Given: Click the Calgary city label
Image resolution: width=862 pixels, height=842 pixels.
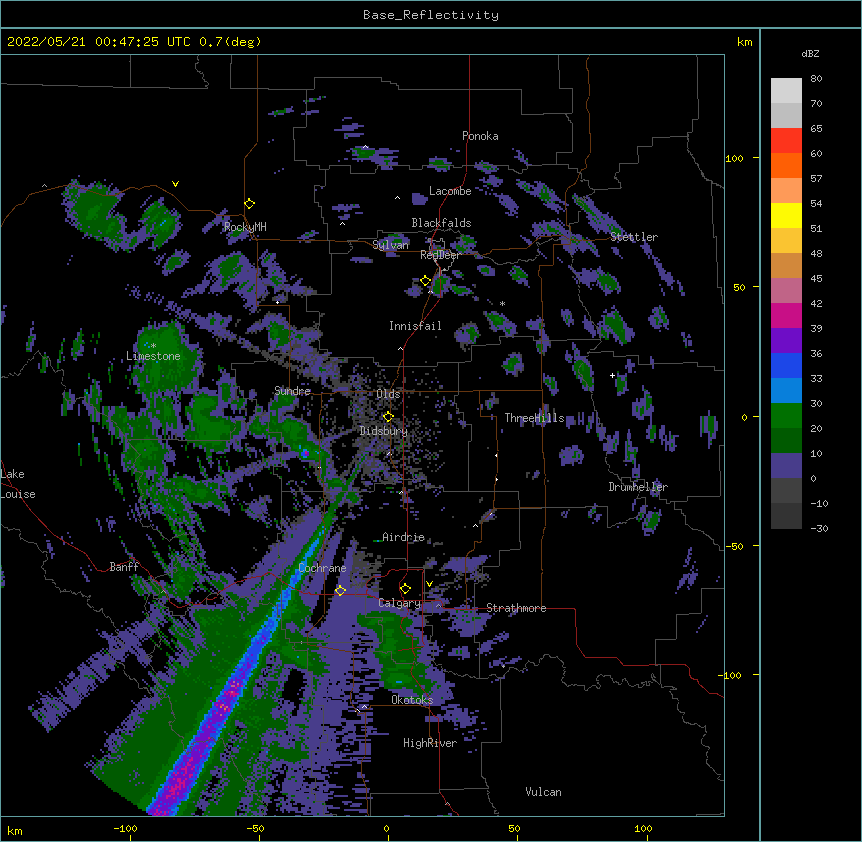Looking at the screenshot, I should pyautogui.click(x=399, y=603).
